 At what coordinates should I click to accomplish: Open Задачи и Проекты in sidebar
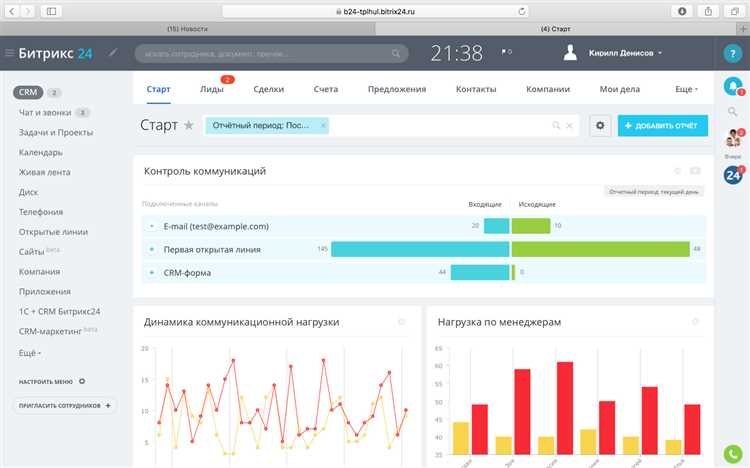(x=55, y=133)
